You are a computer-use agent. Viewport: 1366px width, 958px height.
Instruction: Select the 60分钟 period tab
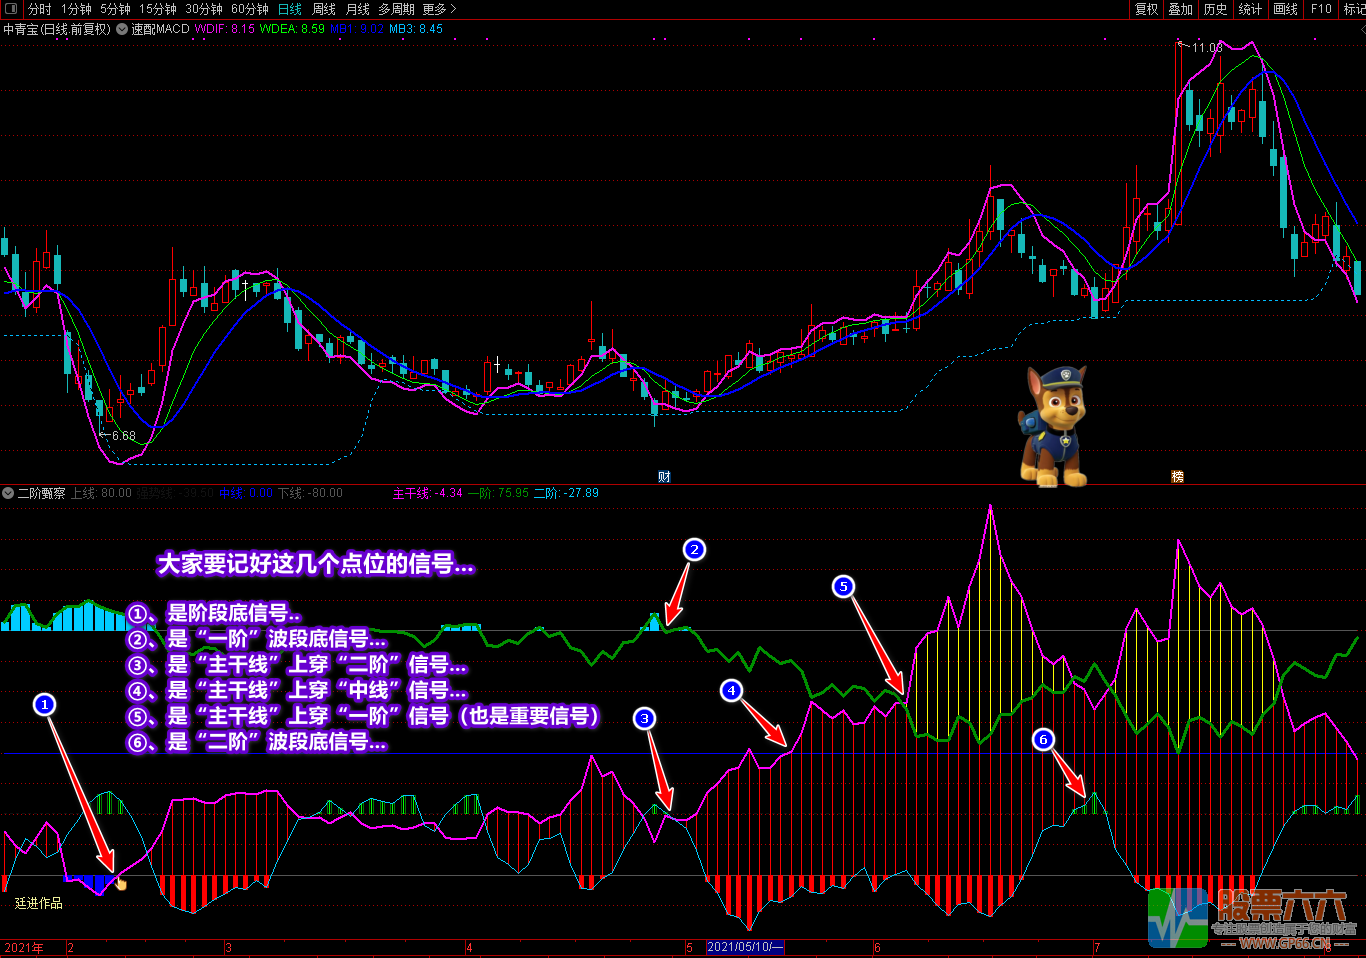tap(249, 9)
